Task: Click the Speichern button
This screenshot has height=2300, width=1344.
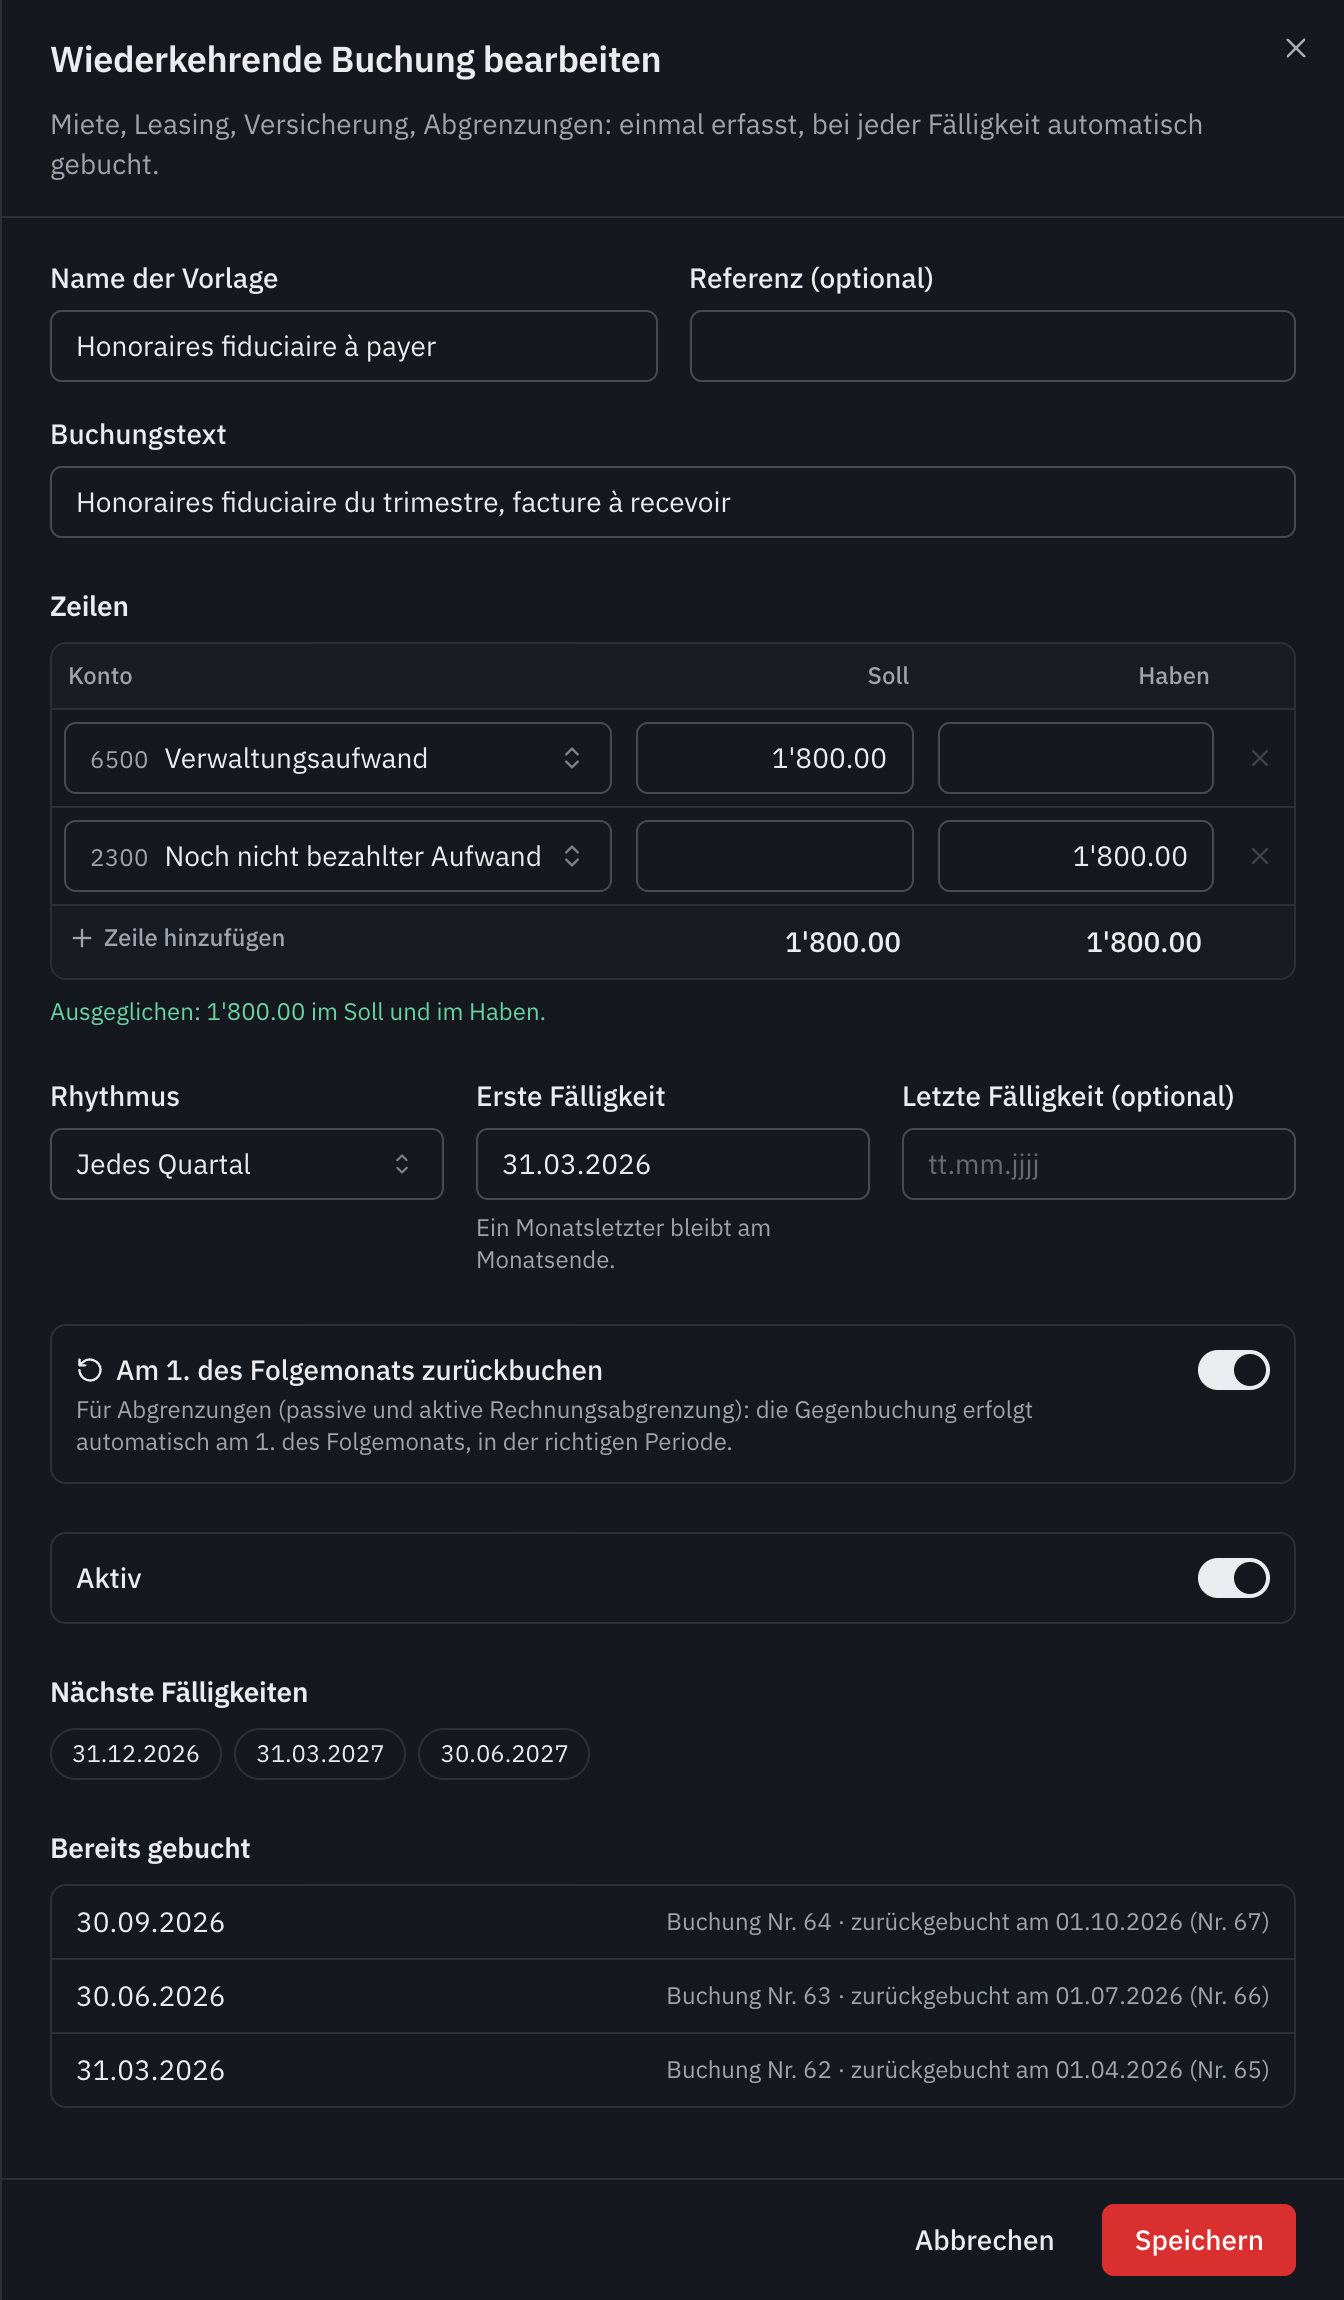Action: pos(1198,2240)
